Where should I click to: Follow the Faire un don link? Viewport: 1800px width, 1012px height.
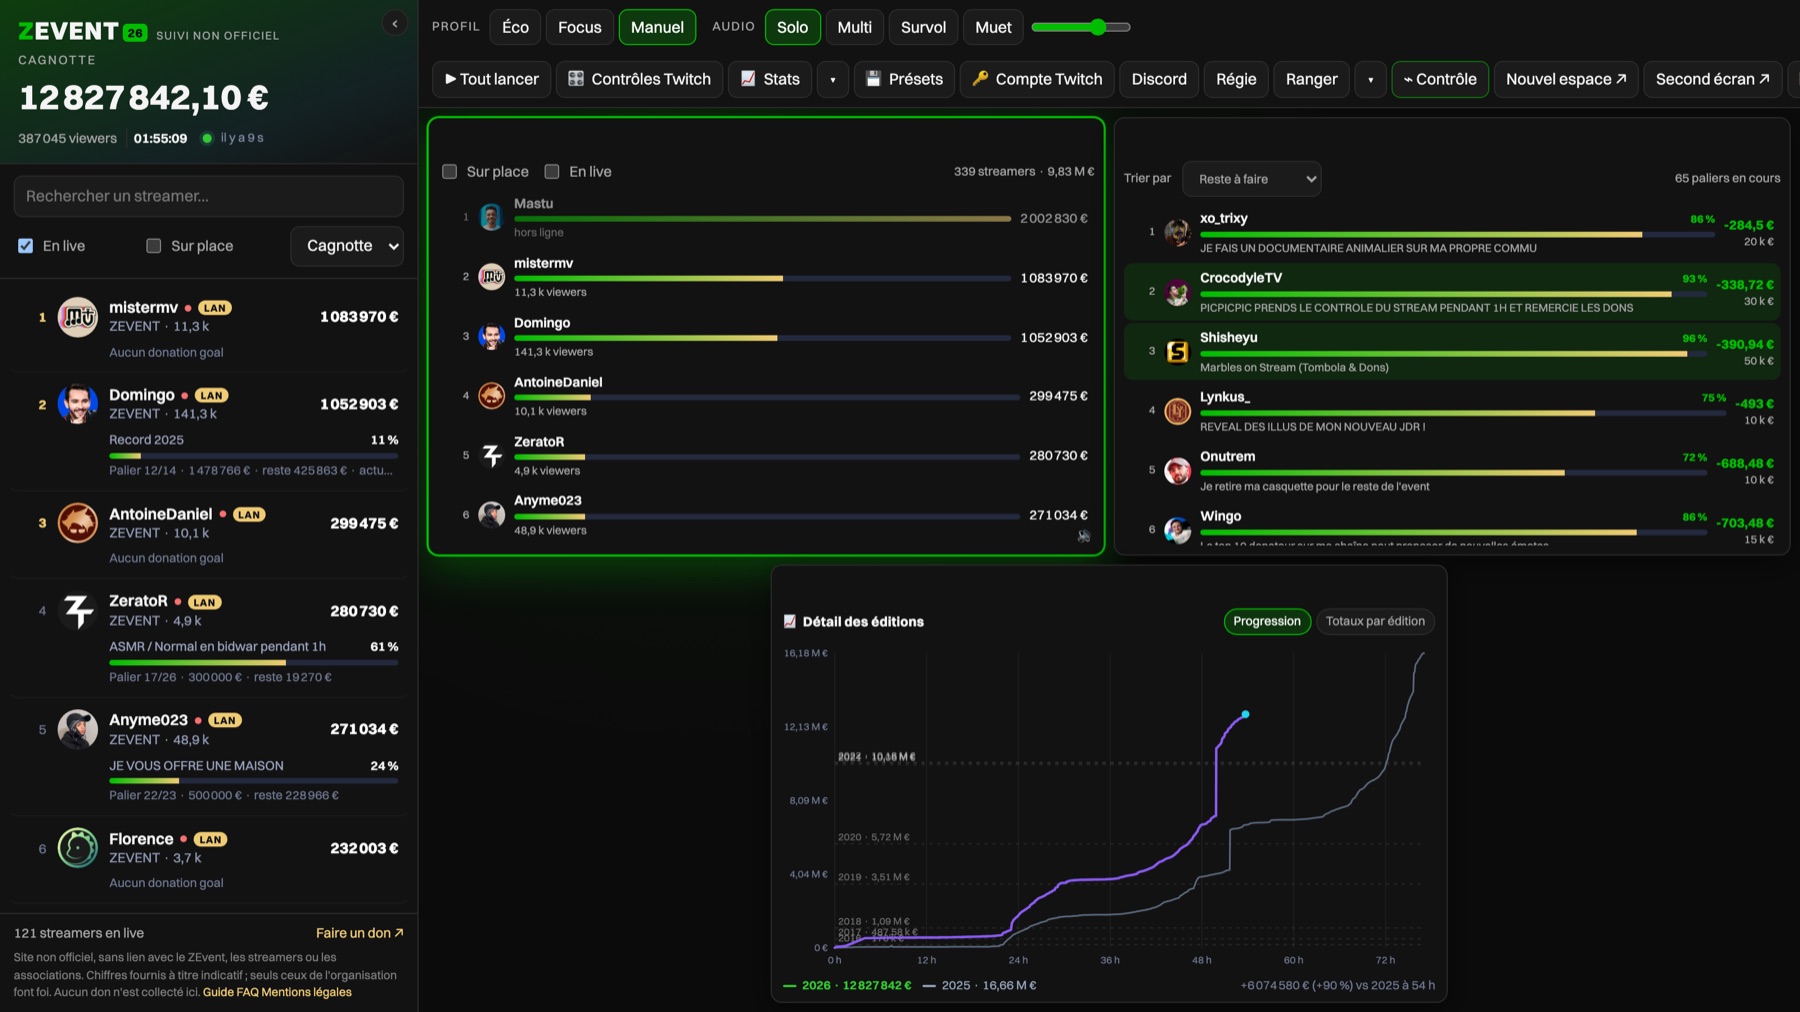pos(360,933)
